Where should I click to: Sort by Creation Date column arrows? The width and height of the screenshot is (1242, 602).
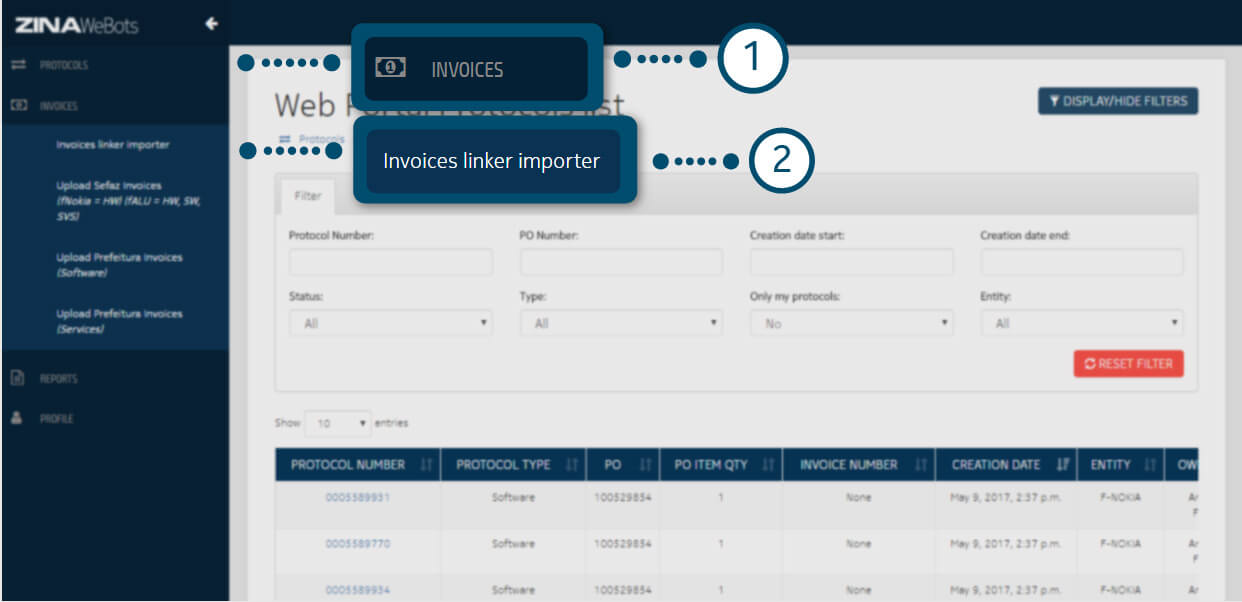1062,465
